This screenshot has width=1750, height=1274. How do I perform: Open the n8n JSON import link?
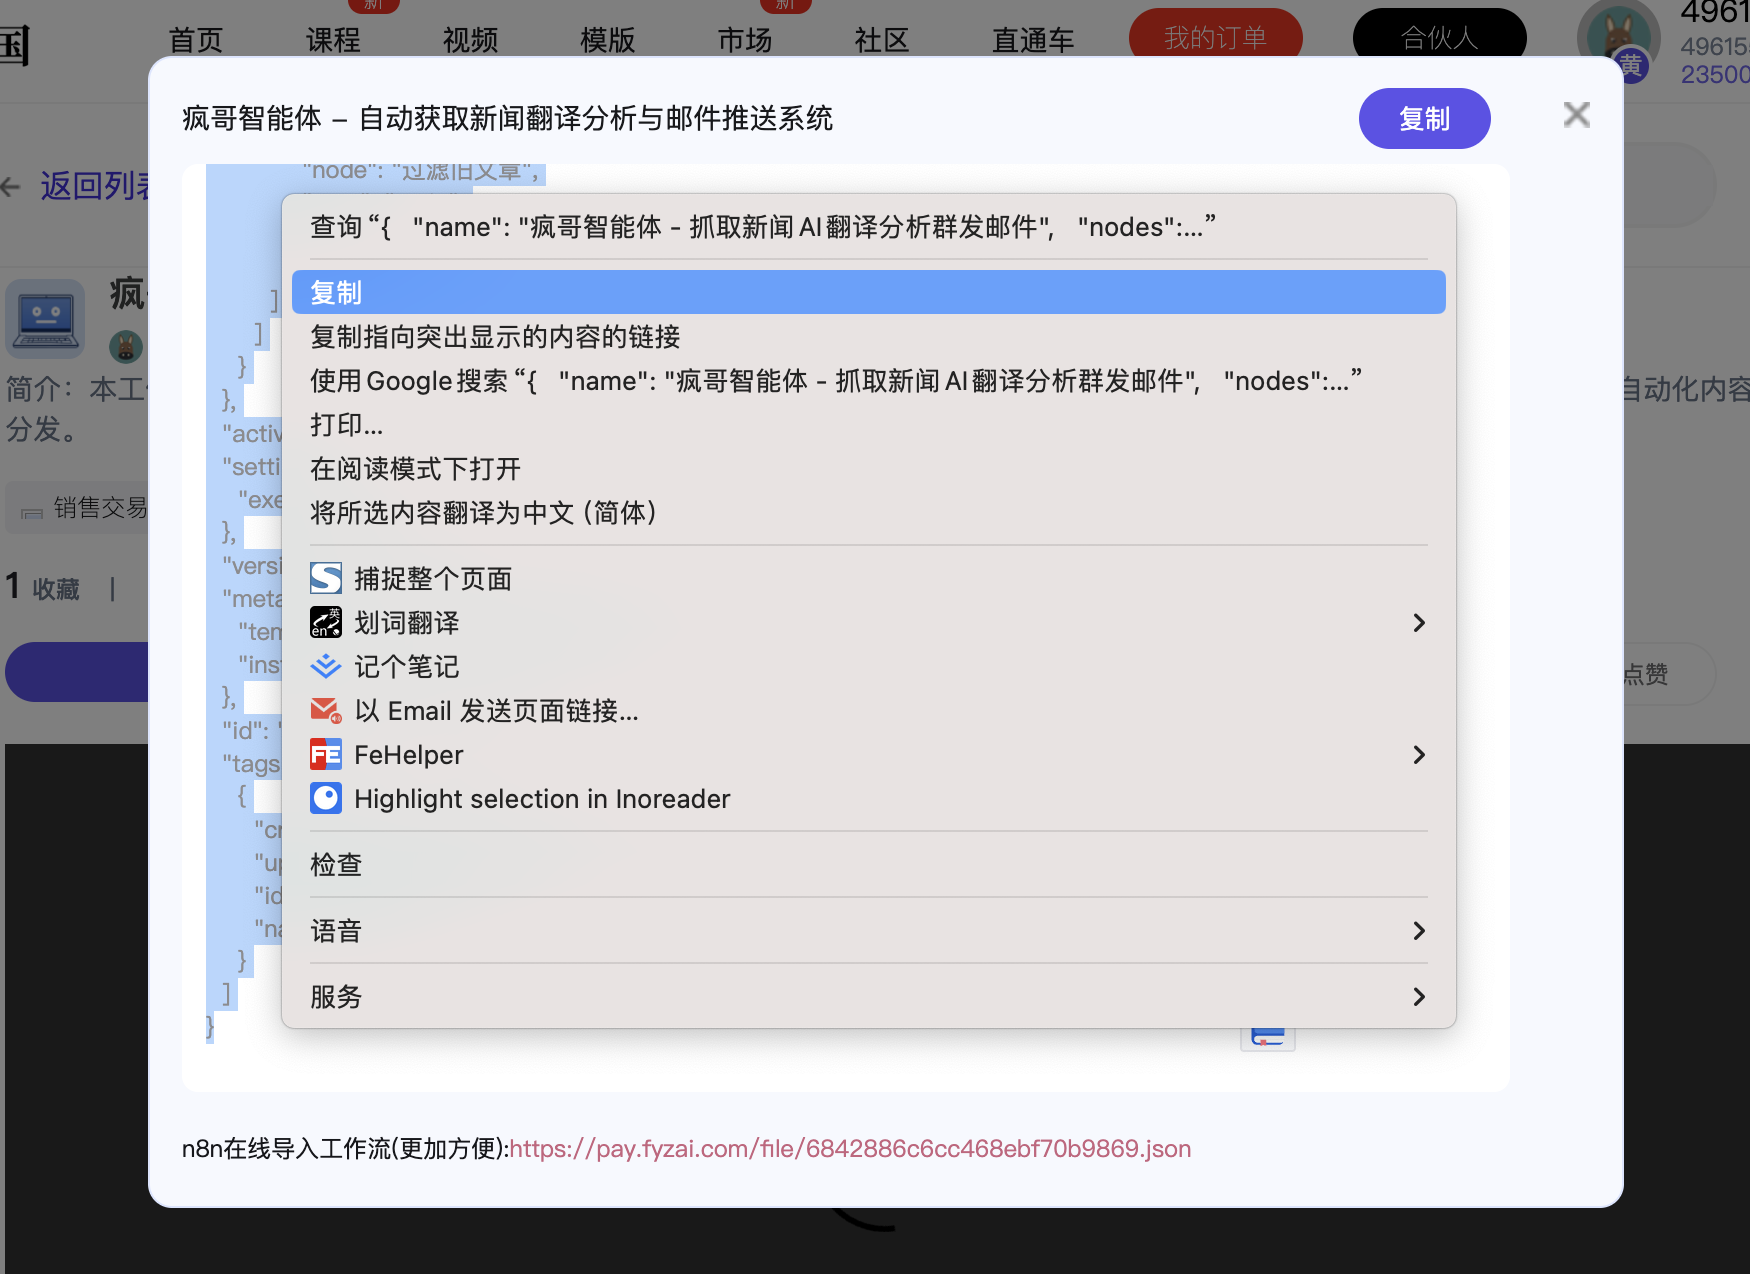point(850,1149)
